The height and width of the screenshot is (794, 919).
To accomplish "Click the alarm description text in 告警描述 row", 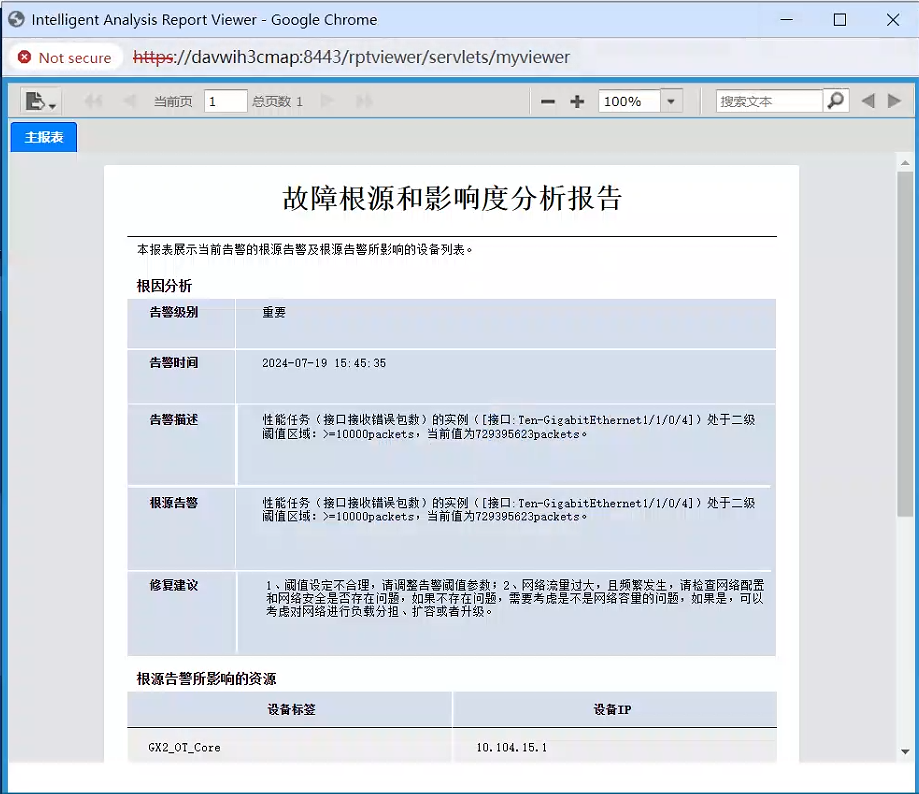I will coord(508,427).
